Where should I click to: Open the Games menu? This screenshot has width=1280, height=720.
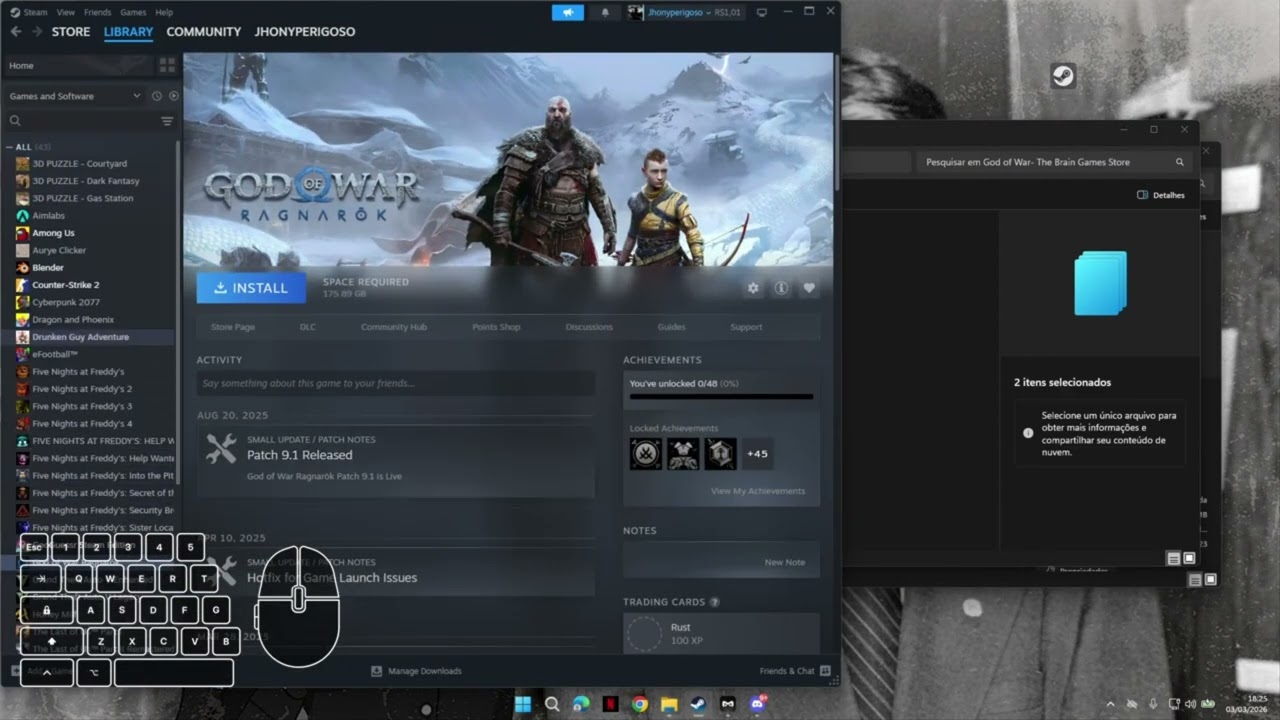133,12
